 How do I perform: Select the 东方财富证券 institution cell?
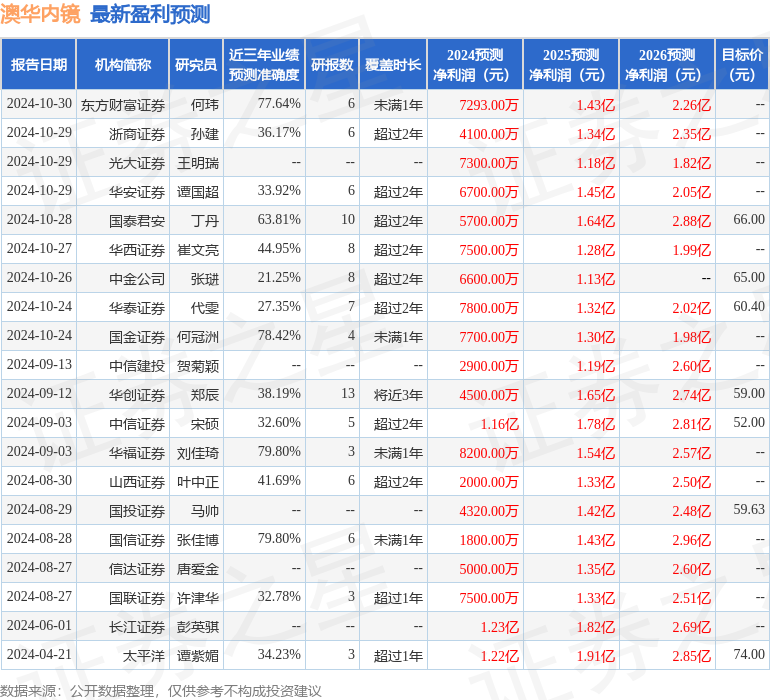click(123, 105)
